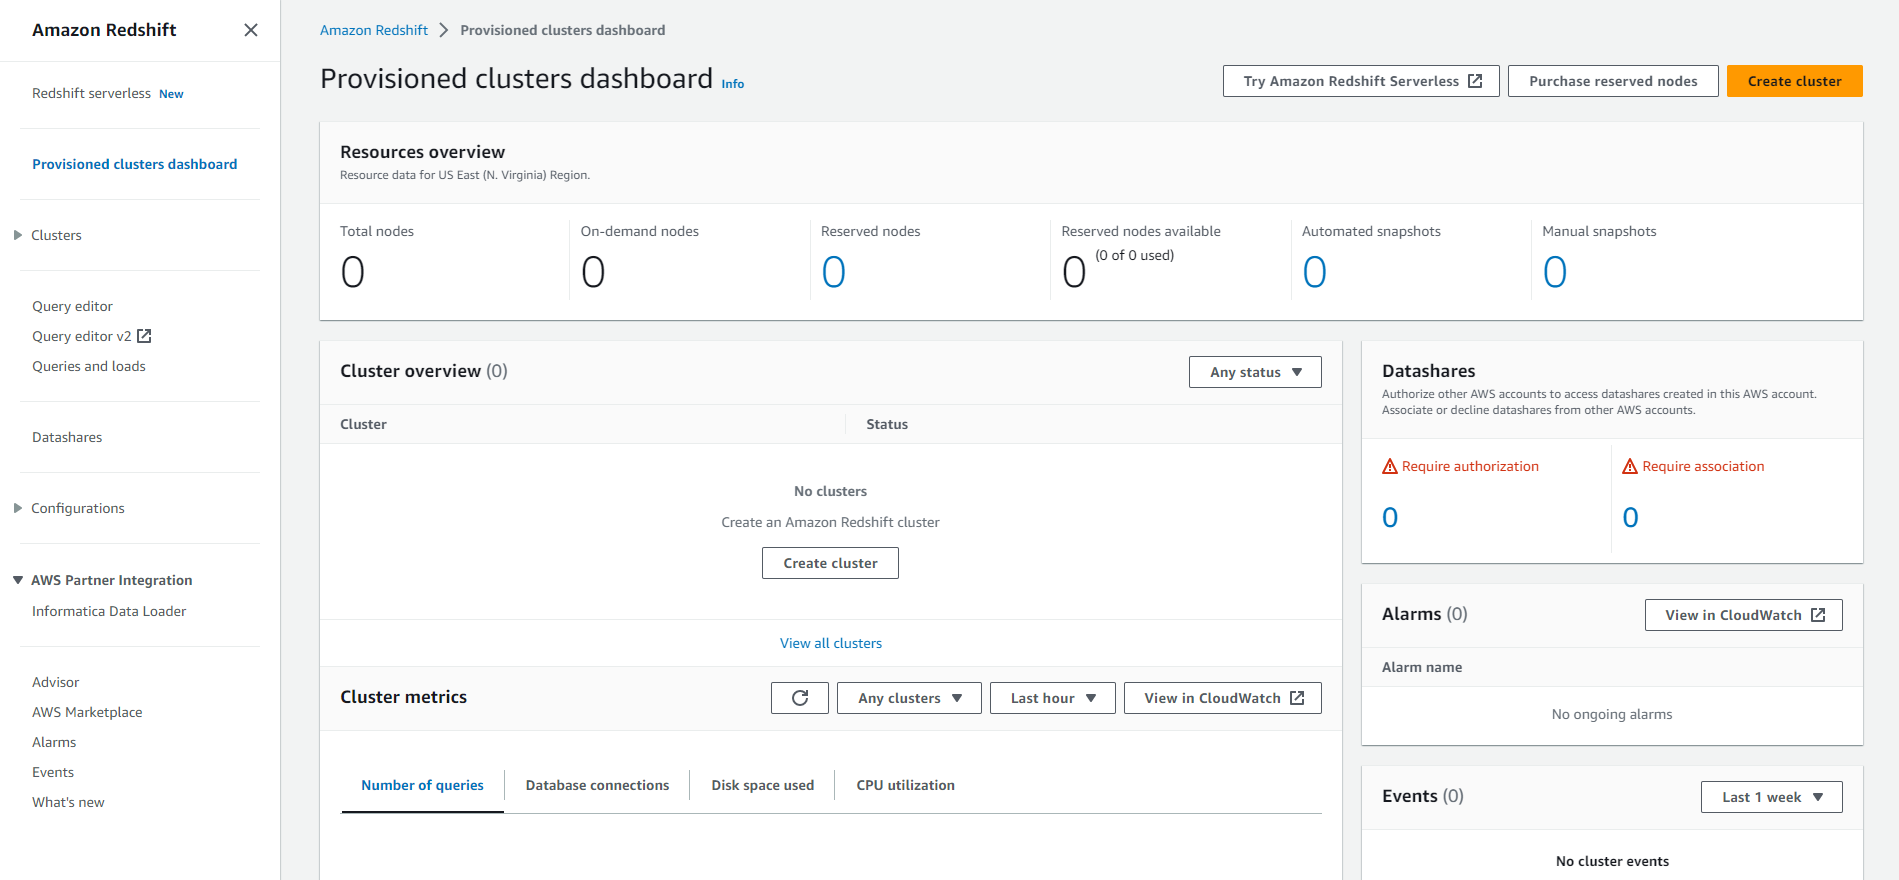Expand the Clusters navigation section
Screen dimensions: 1899x880
coord(18,235)
